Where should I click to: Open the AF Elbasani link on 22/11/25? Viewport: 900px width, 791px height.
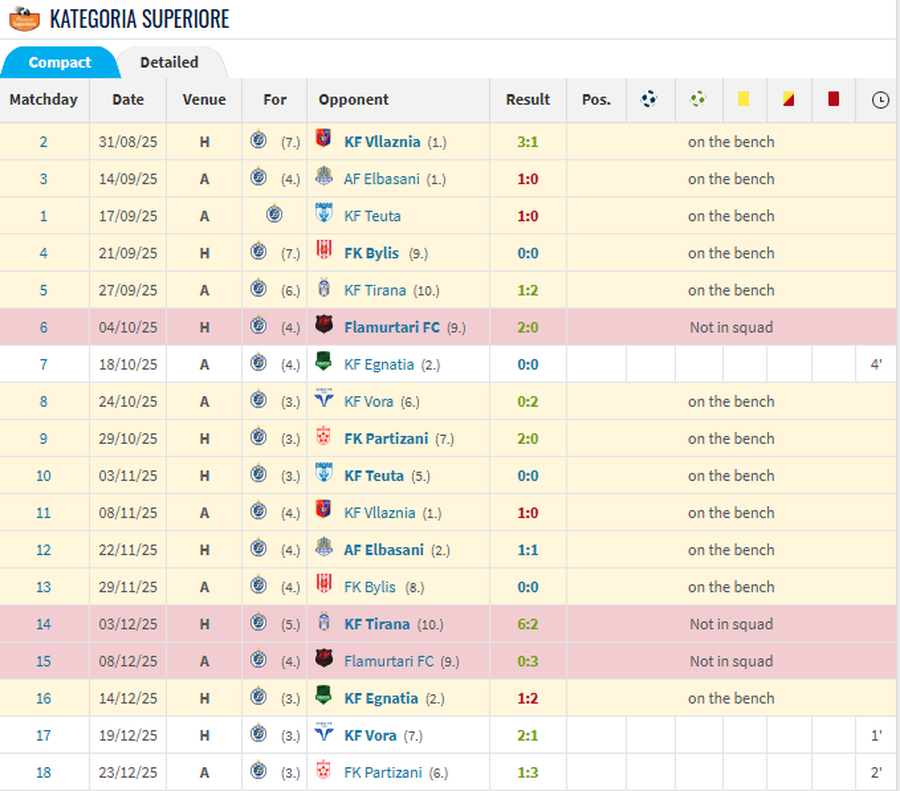(x=384, y=549)
